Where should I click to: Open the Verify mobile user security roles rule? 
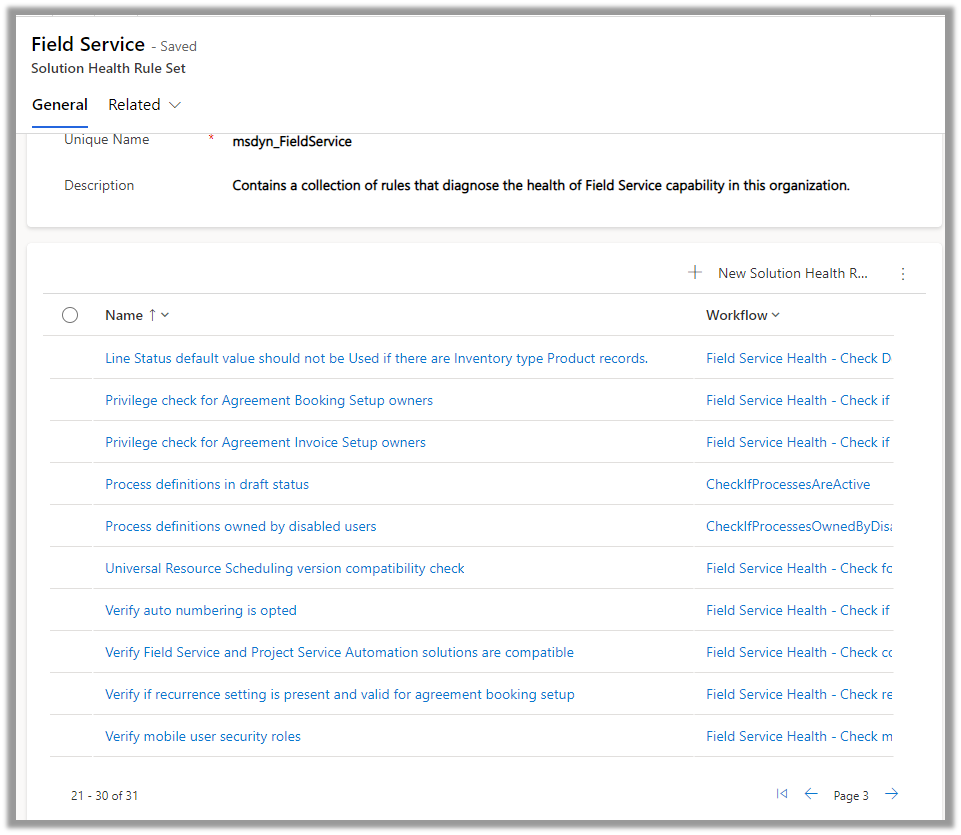click(x=203, y=736)
